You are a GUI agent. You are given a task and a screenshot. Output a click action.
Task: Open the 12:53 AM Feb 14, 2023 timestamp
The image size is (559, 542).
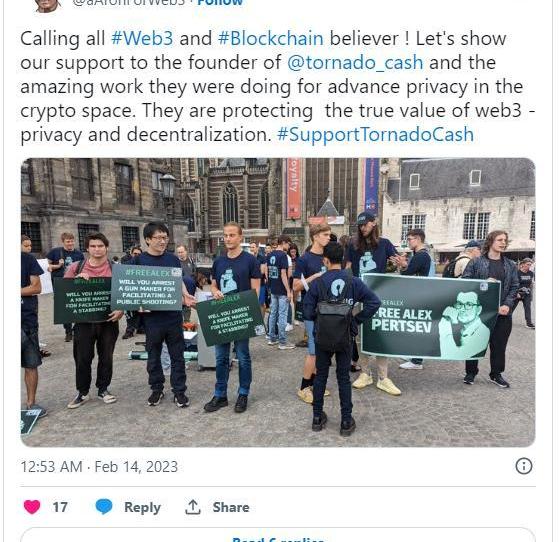click(x=99, y=467)
